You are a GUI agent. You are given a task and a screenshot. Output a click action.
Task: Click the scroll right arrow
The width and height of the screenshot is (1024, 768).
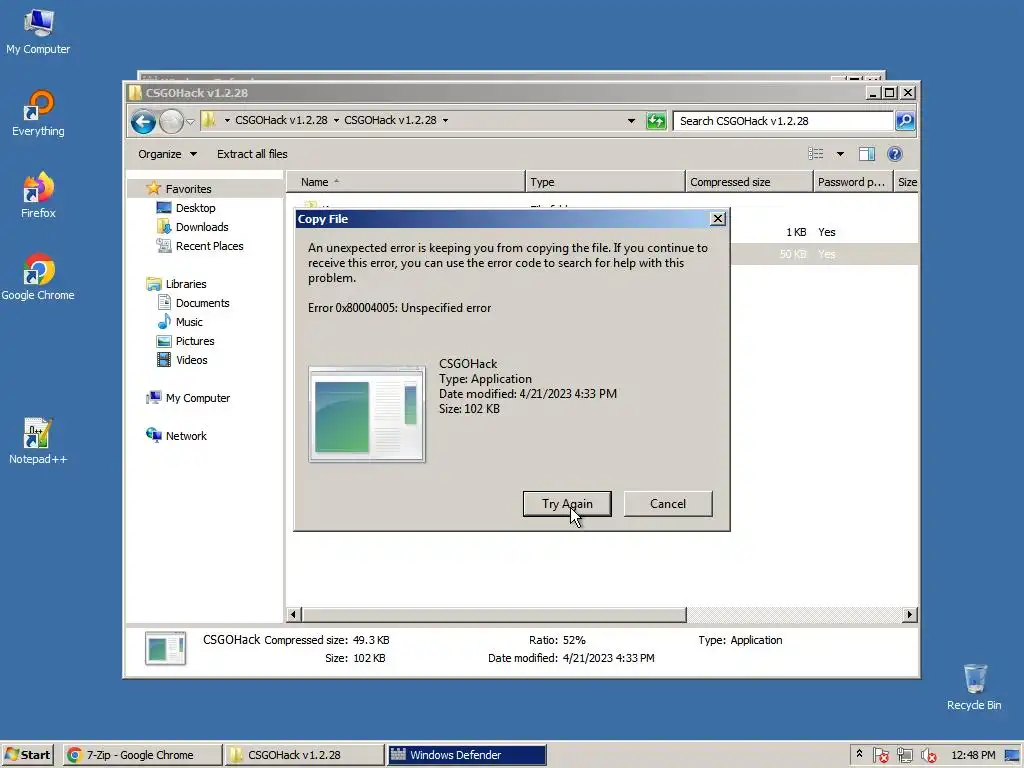click(x=909, y=615)
